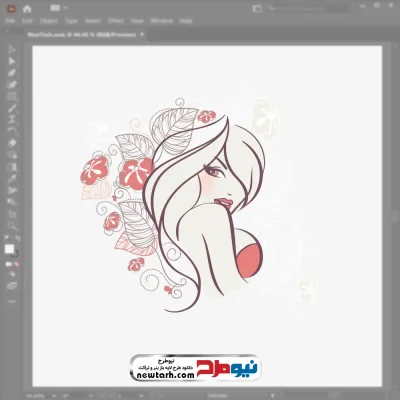
Task: Open the Arrange Documents dropdown
Action: click(x=59, y=8)
